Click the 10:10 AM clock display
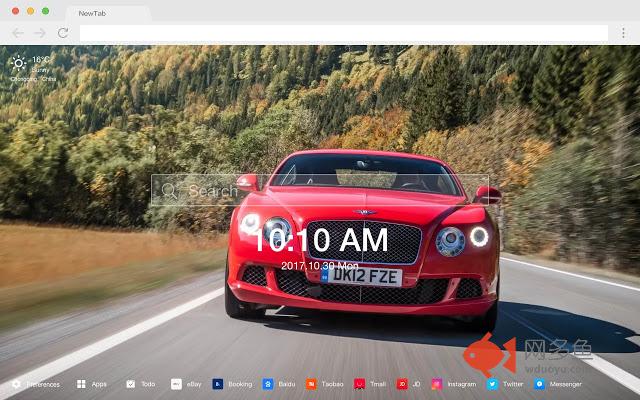This screenshot has height=400, width=640. (321, 240)
